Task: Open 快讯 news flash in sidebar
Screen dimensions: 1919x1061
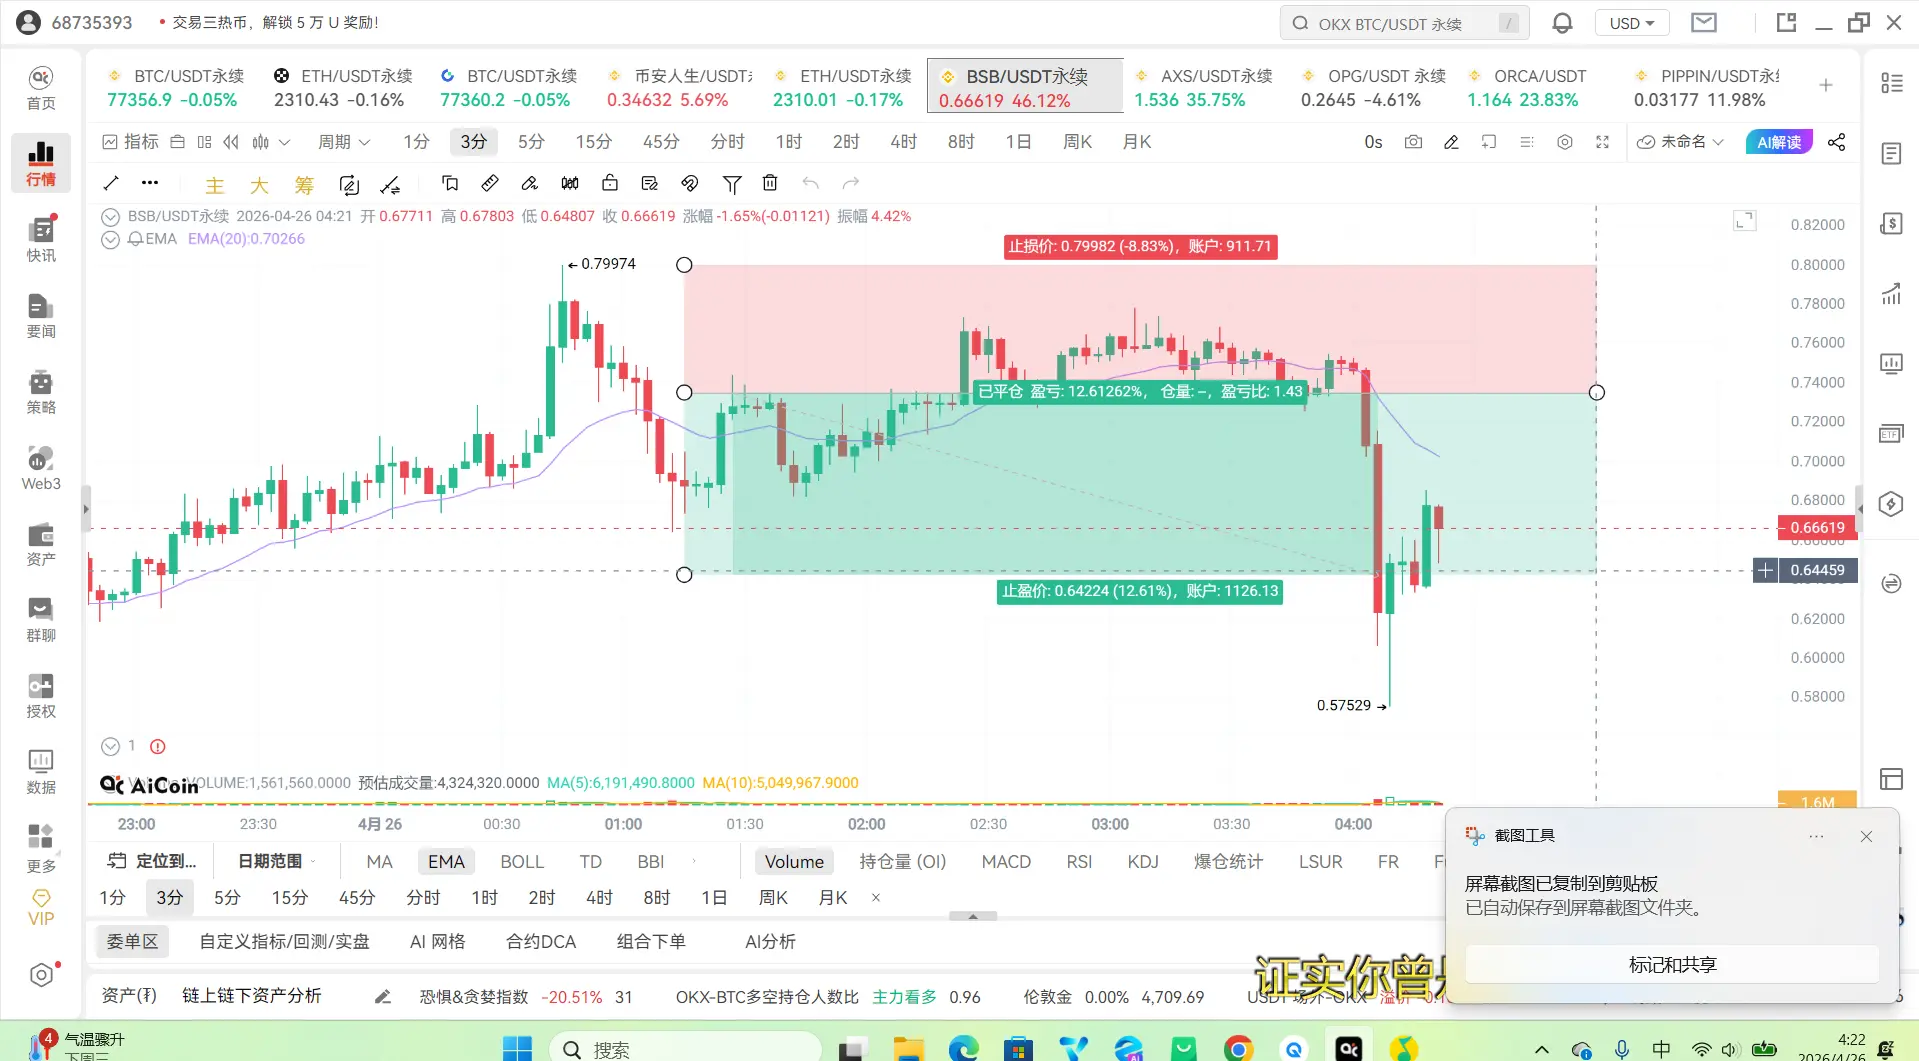Action: [x=41, y=240]
